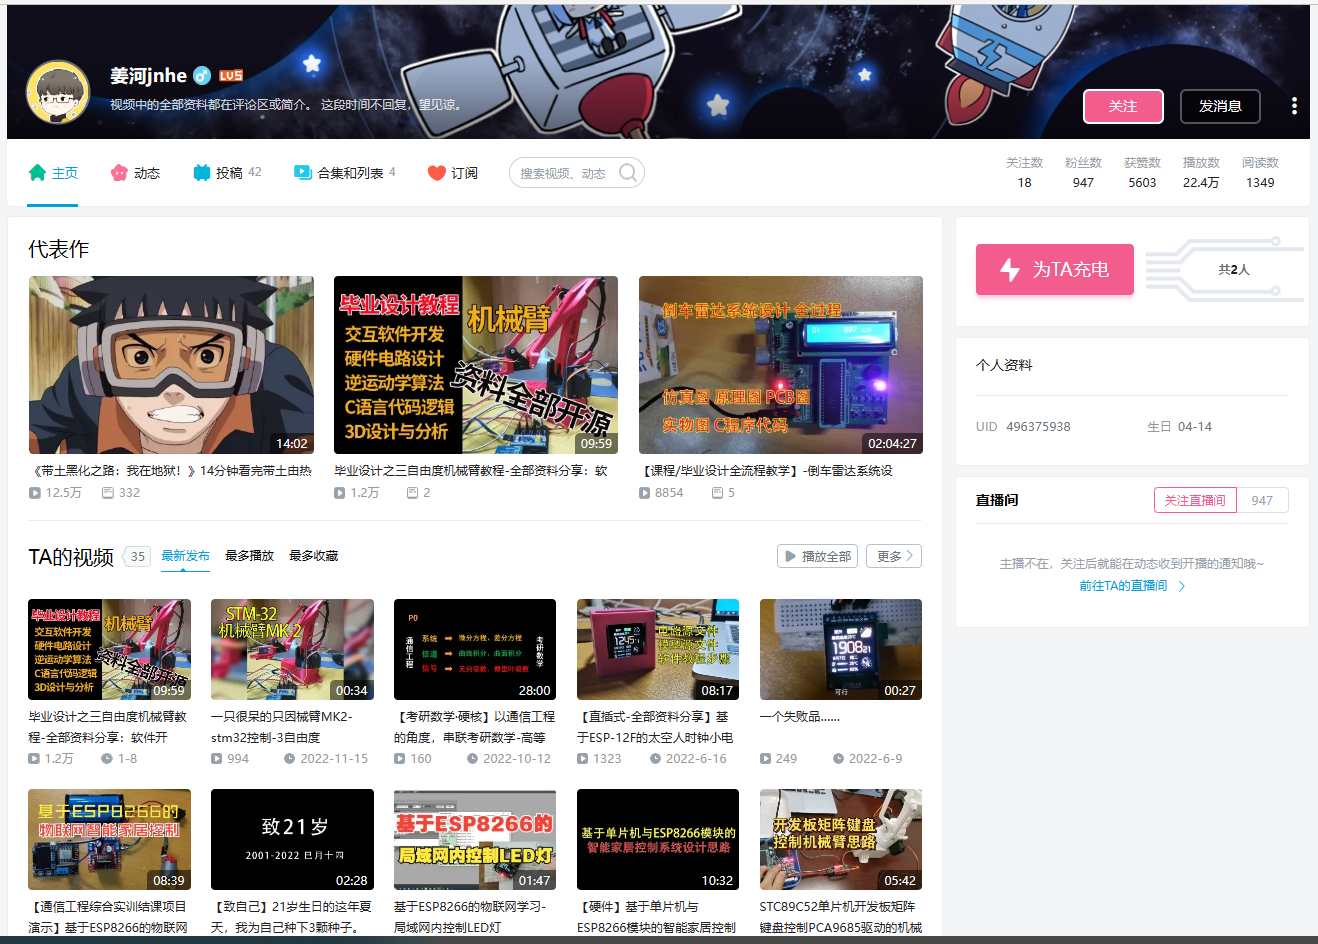Open the 05:42 矩阵键盘控制机械臂 thumbnail

pos(841,839)
